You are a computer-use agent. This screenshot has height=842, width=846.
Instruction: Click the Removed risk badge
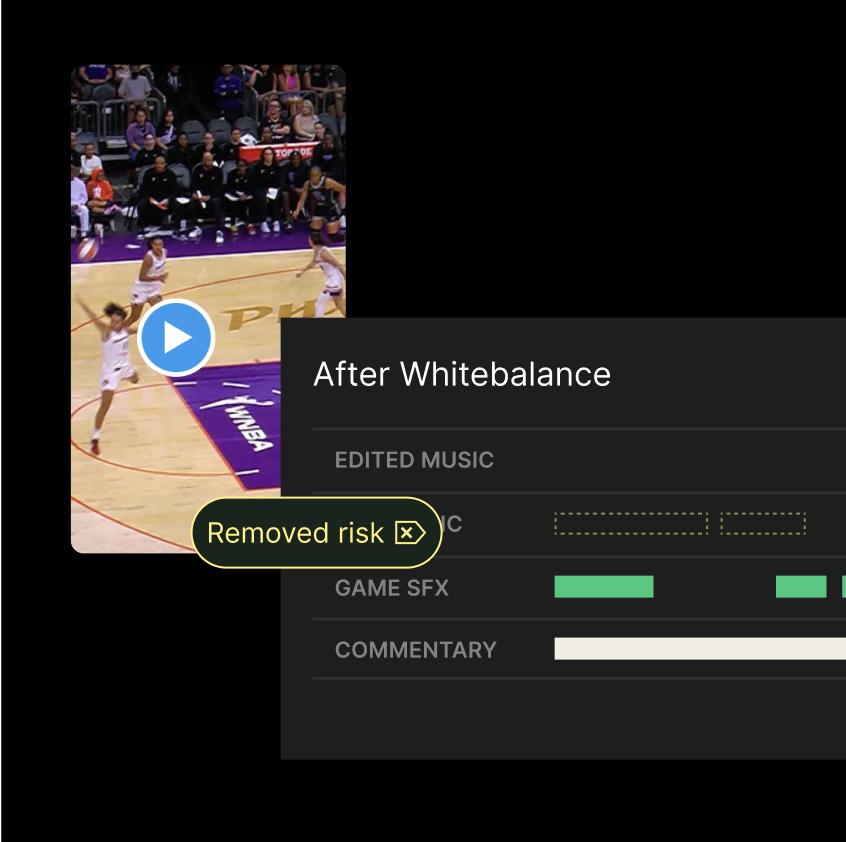pos(317,532)
